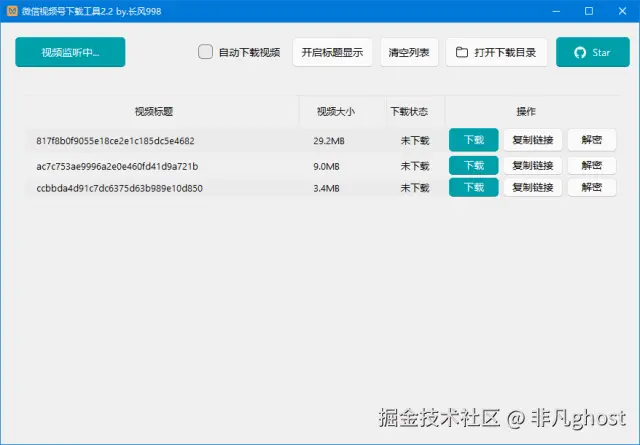
Task: Click 未下载 status in the 29.2MB row
Action: [415, 141]
